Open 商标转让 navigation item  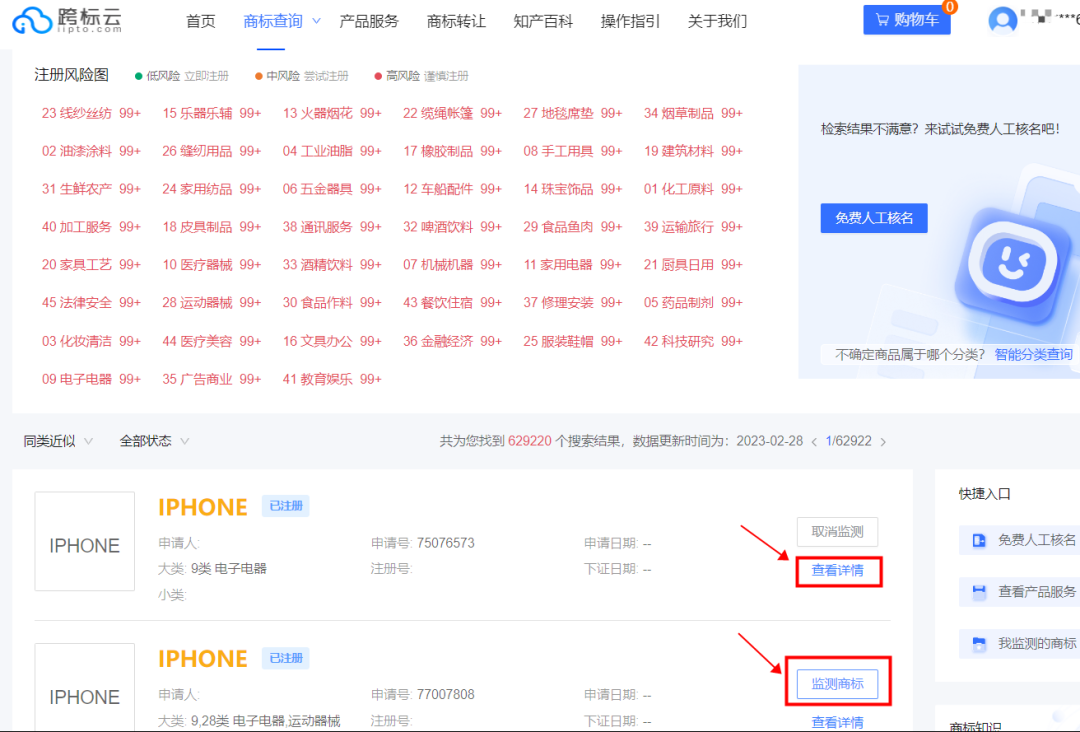456,21
